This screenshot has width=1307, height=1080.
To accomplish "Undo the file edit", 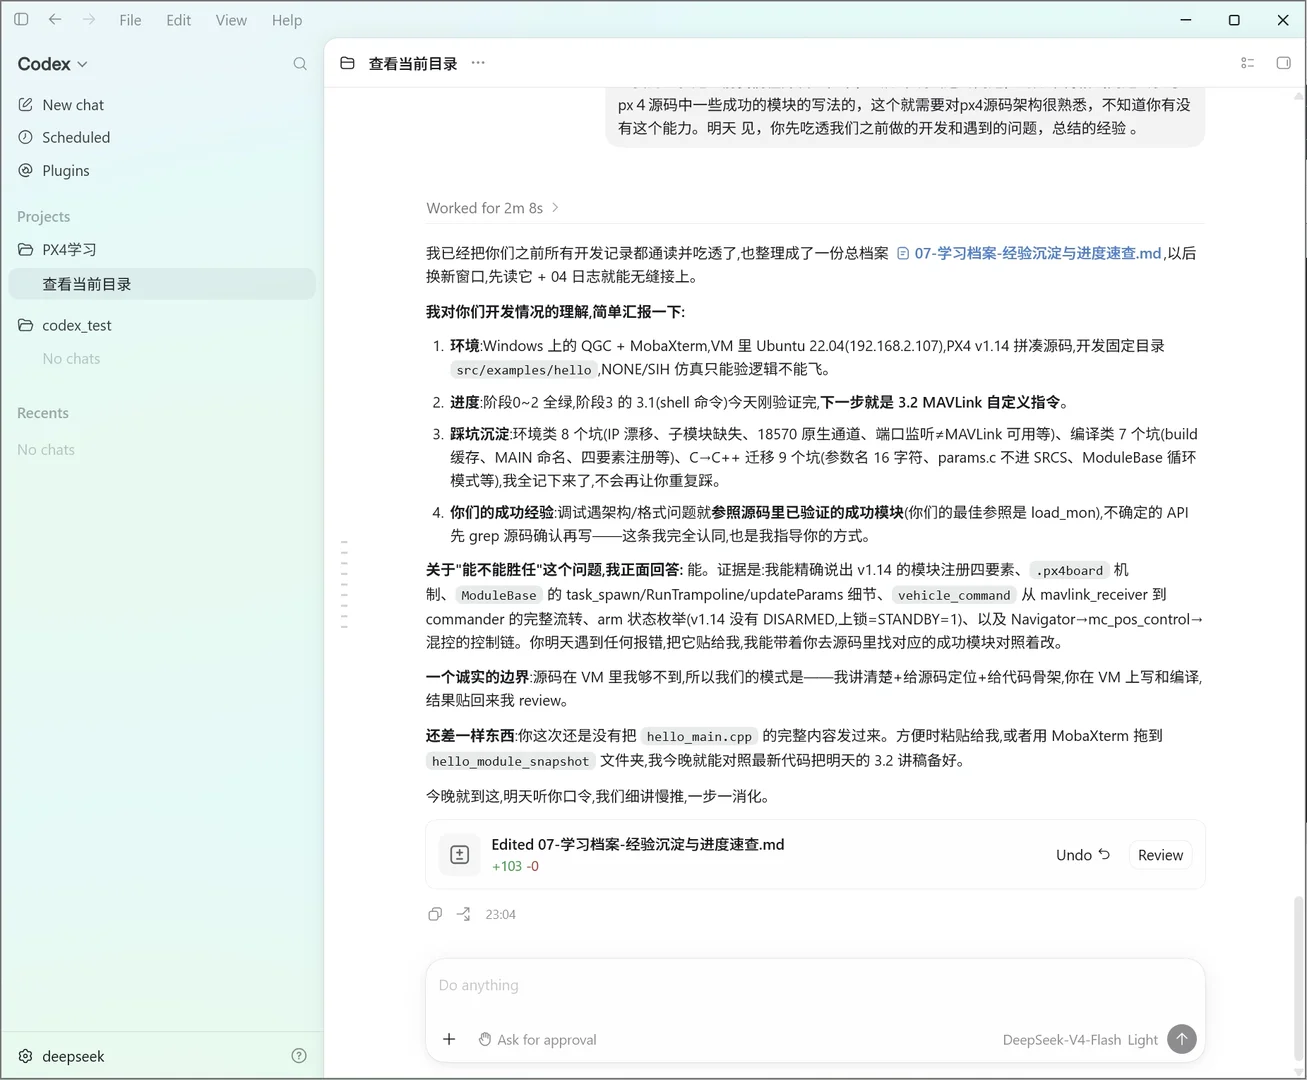I will pos(1083,855).
